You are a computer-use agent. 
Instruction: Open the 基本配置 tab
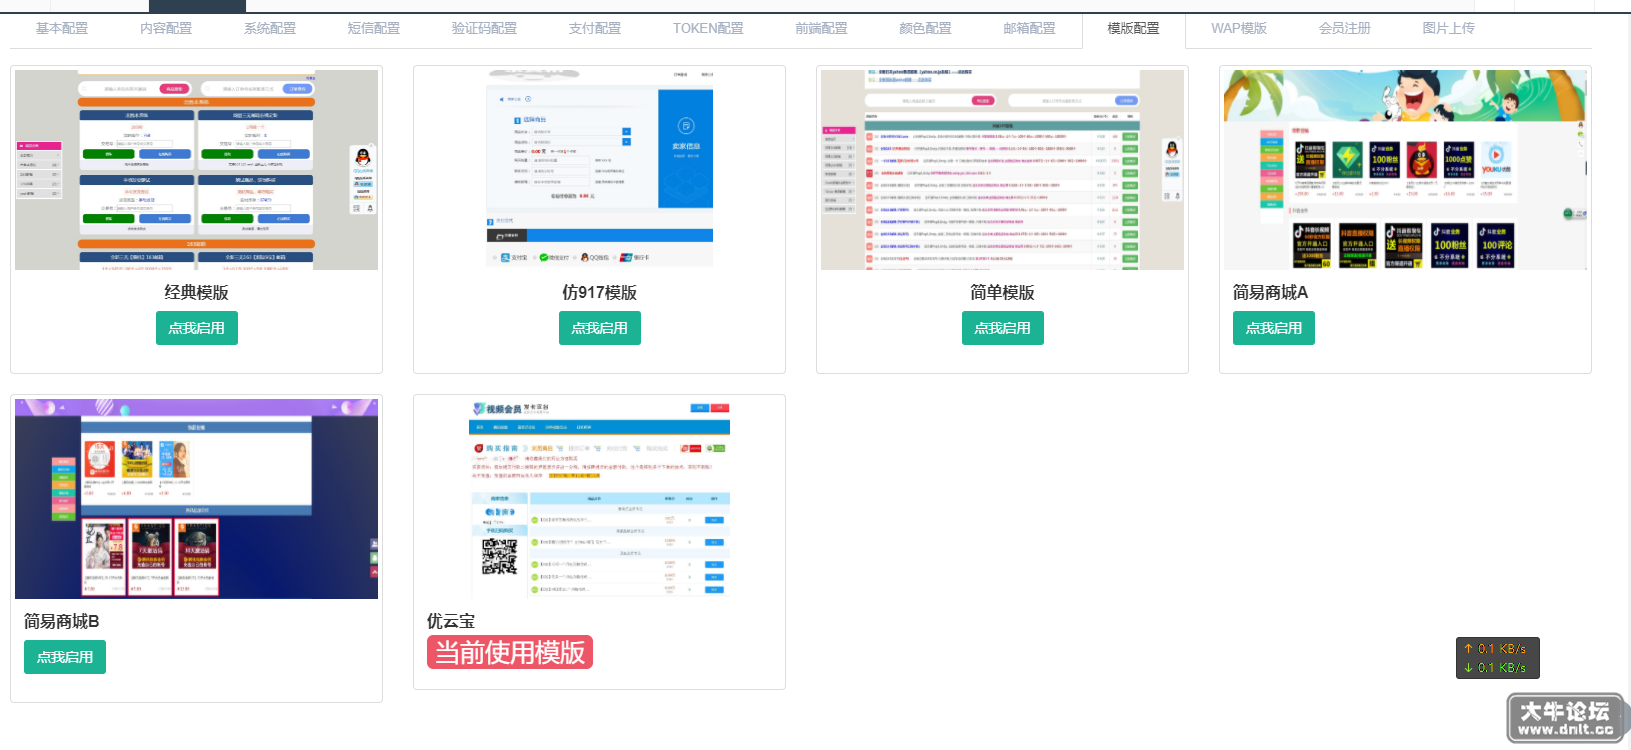(62, 29)
